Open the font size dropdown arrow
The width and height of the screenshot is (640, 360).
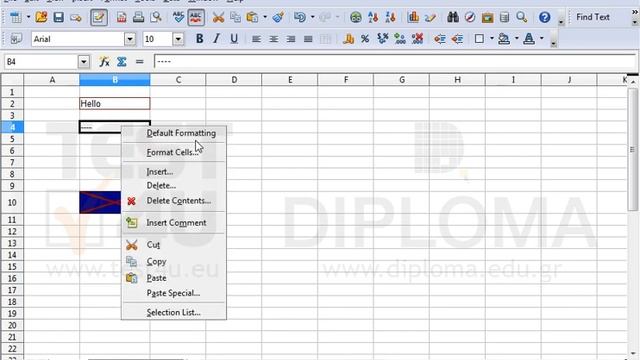click(178, 39)
